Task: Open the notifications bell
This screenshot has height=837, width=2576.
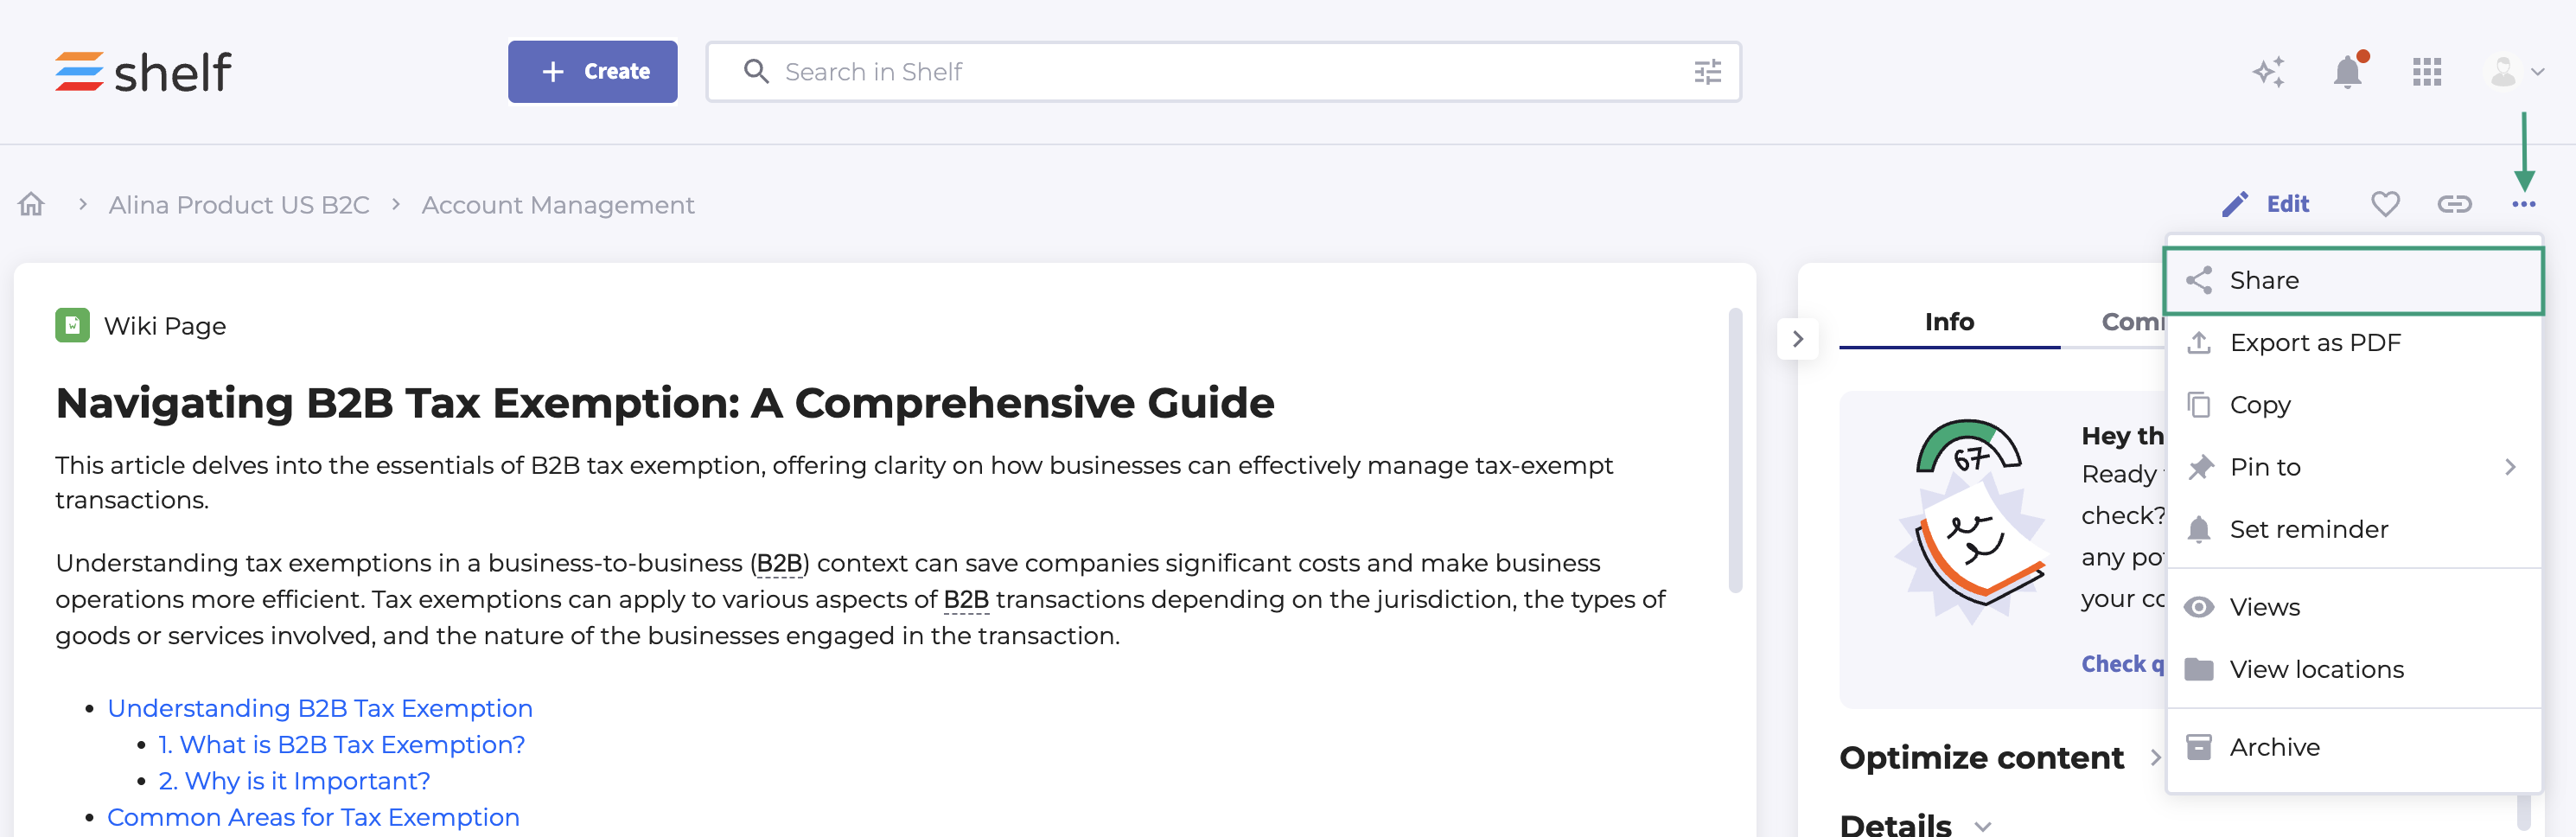Action: (2347, 72)
